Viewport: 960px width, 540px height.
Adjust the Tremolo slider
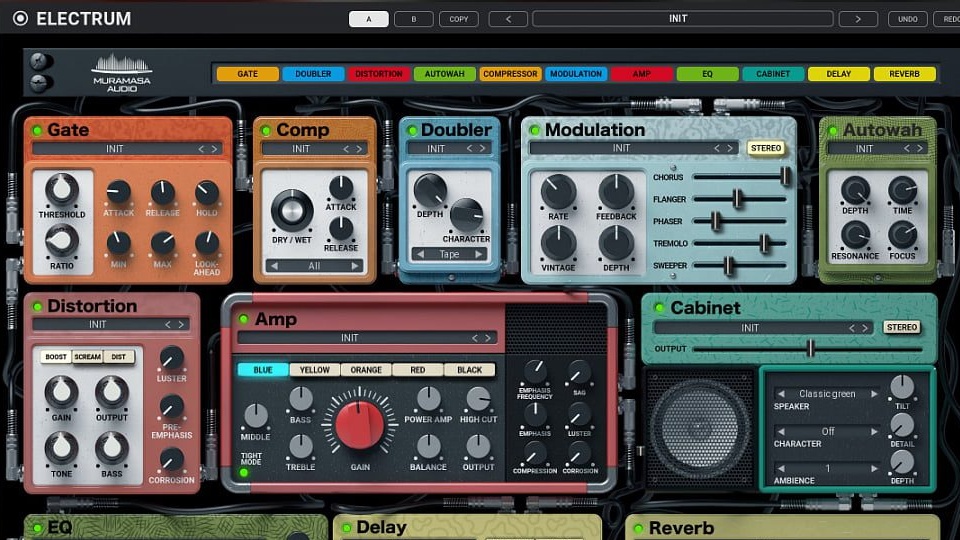click(x=764, y=243)
